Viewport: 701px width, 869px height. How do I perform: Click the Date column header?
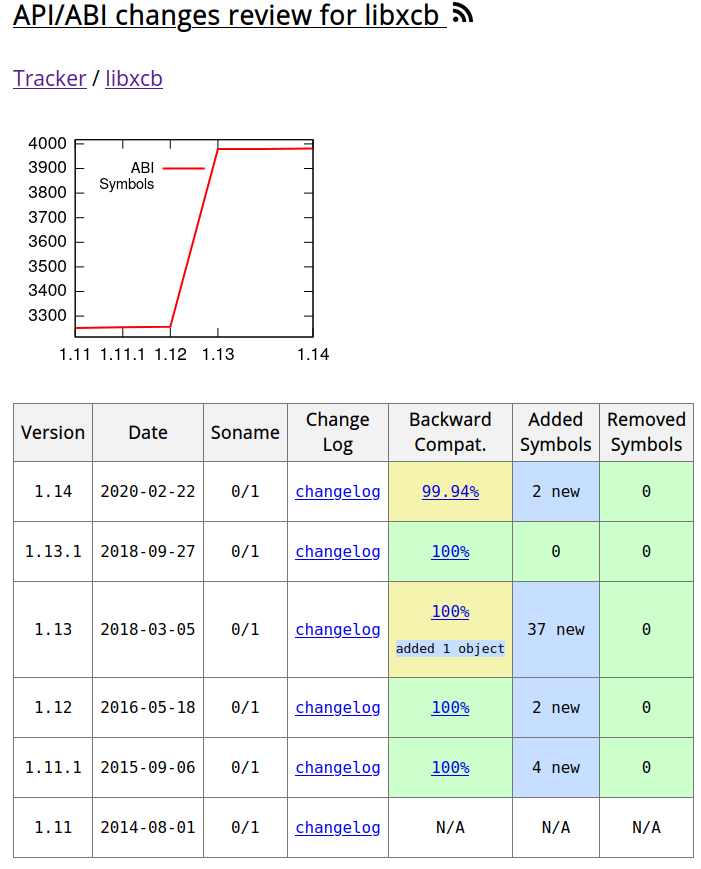click(148, 432)
